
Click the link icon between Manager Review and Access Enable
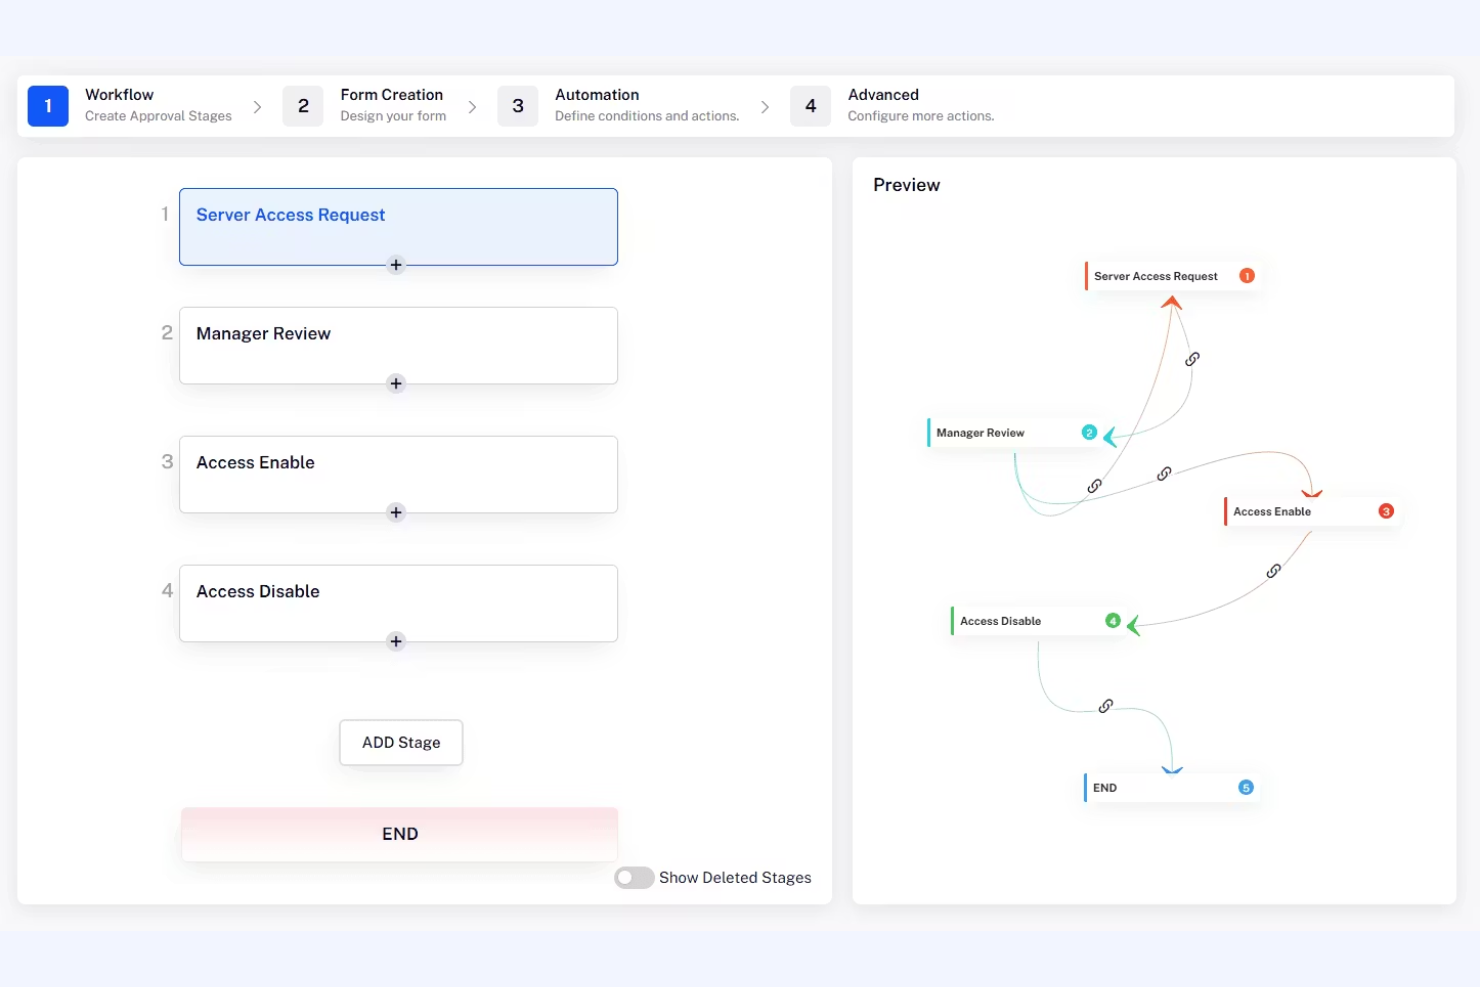coord(1163,473)
